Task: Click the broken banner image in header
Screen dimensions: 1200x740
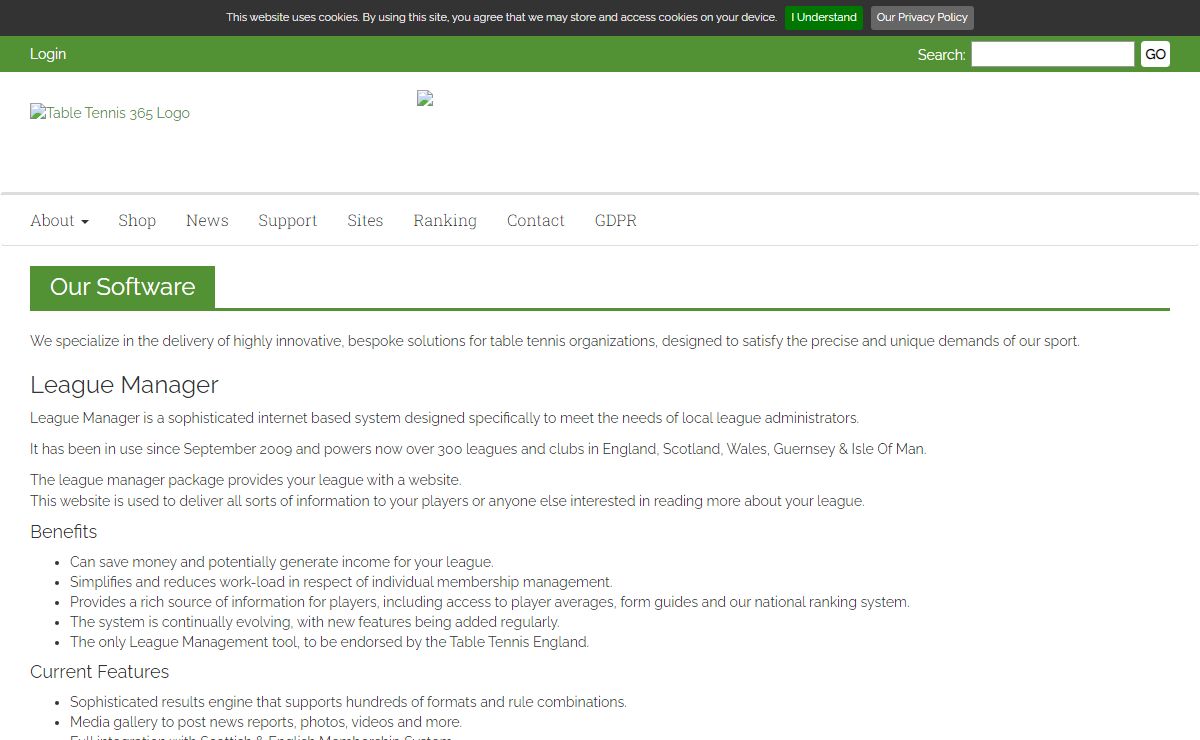Action: pos(425,98)
